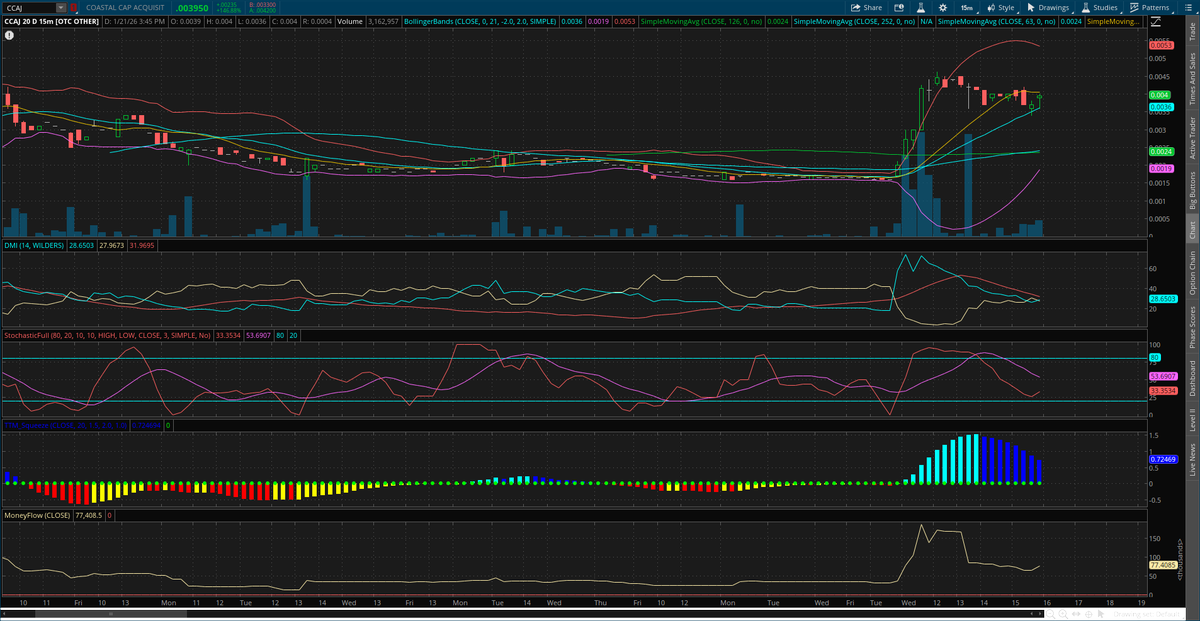Click the 0.72469 TTM Squeeze axis bubble
This screenshot has height=621, width=1200.
(x=1162, y=458)
